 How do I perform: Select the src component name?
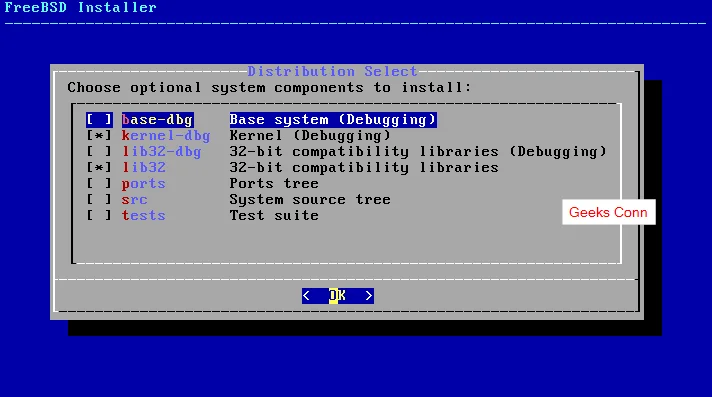click(x=134, y=199)
